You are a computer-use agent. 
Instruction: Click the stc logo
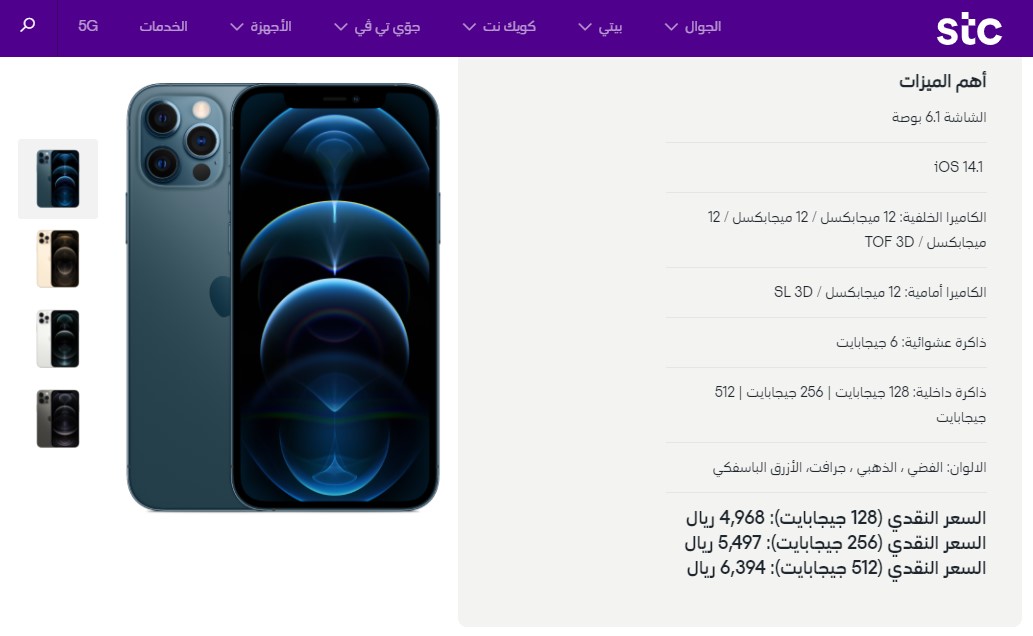pos(969,29)
